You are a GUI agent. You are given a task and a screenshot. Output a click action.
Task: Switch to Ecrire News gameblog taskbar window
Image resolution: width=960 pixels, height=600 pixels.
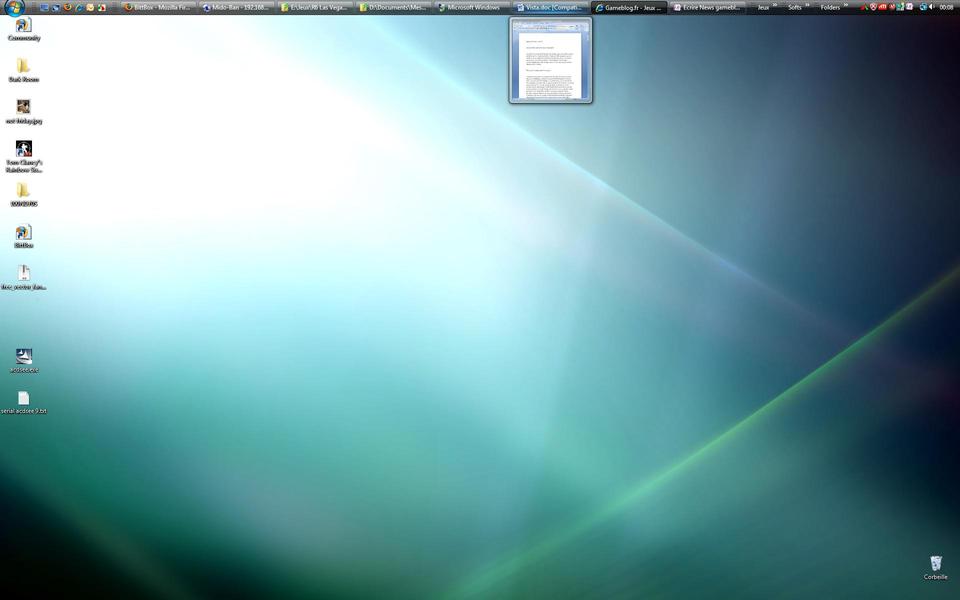707,7
